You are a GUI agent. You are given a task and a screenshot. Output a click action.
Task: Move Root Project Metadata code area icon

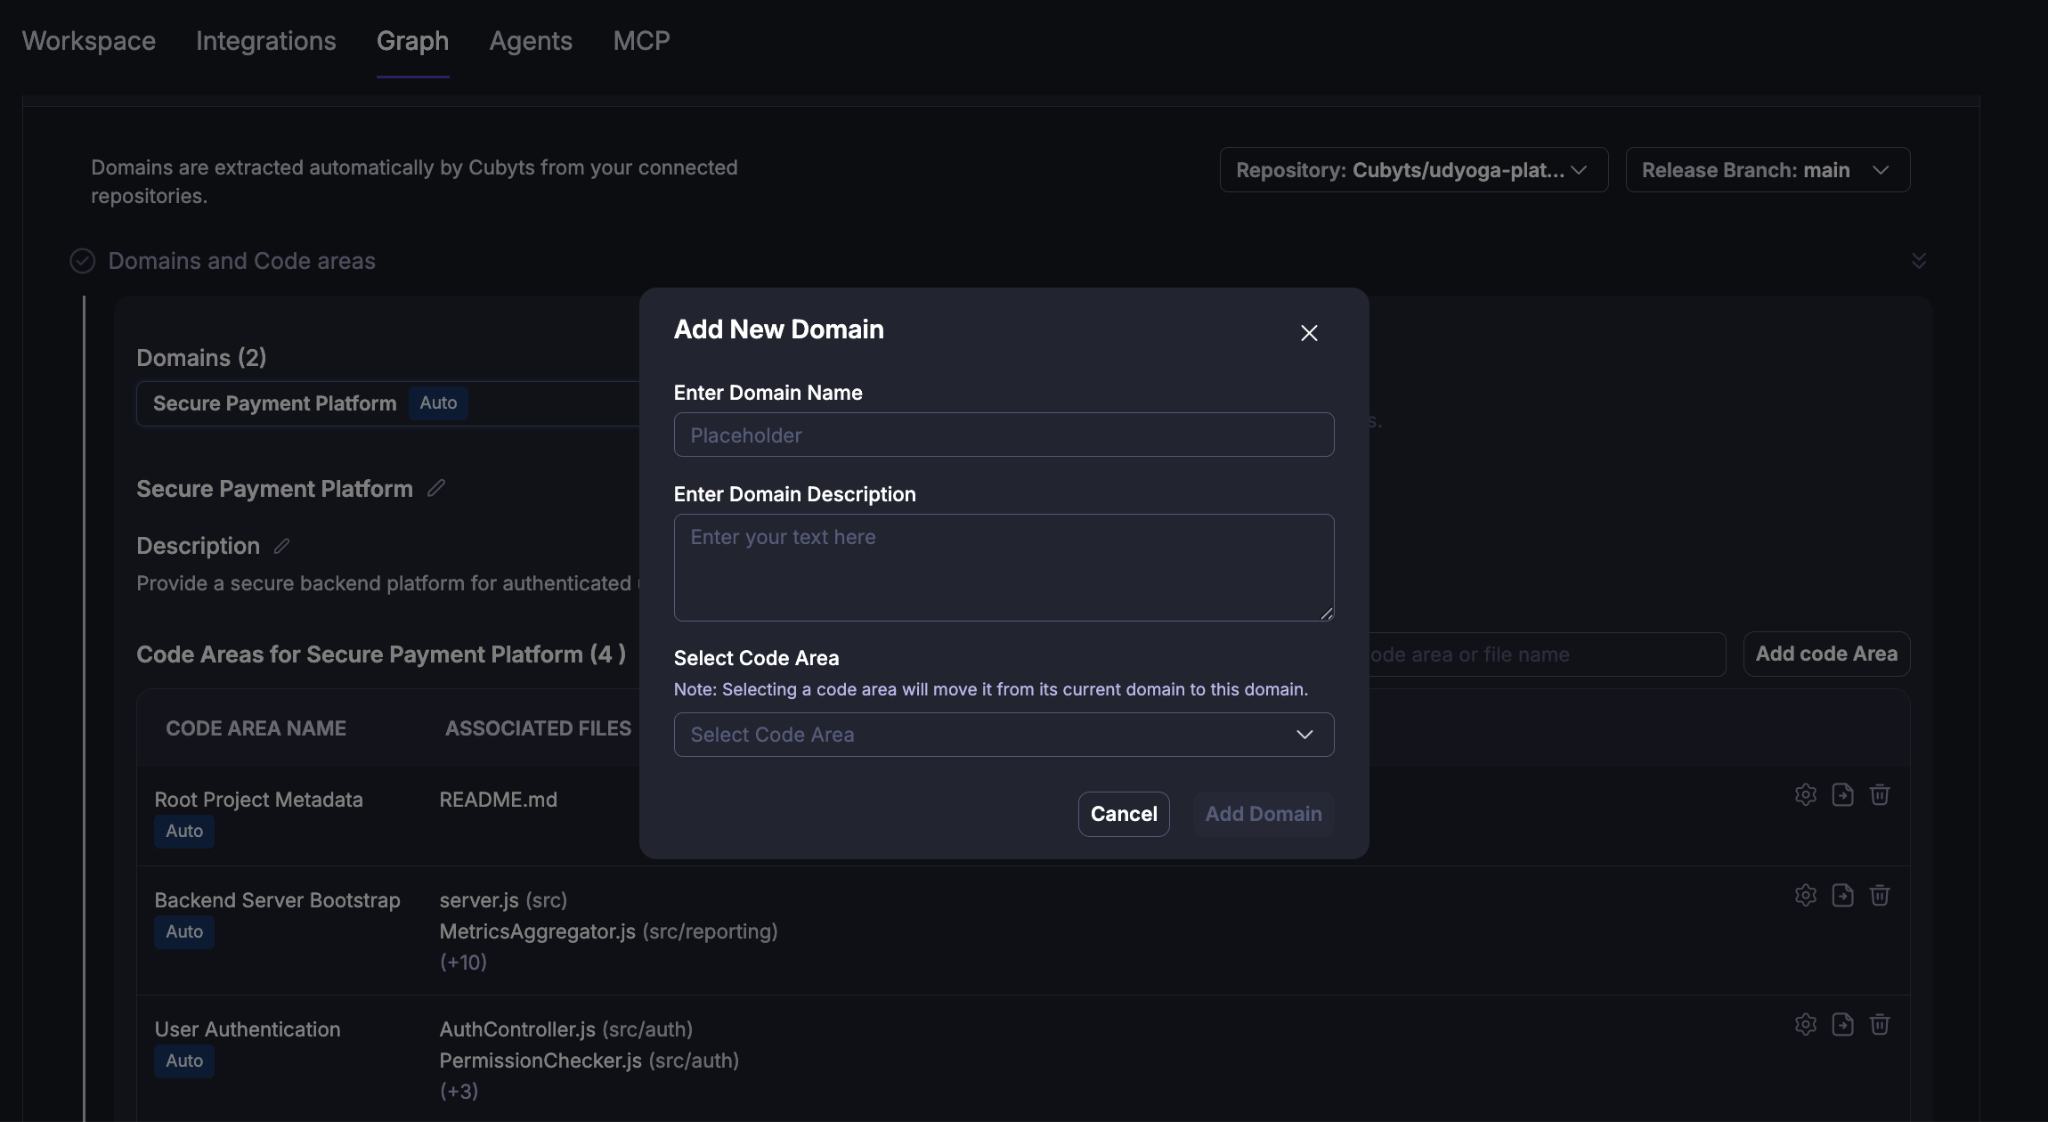pos(1842,795)
